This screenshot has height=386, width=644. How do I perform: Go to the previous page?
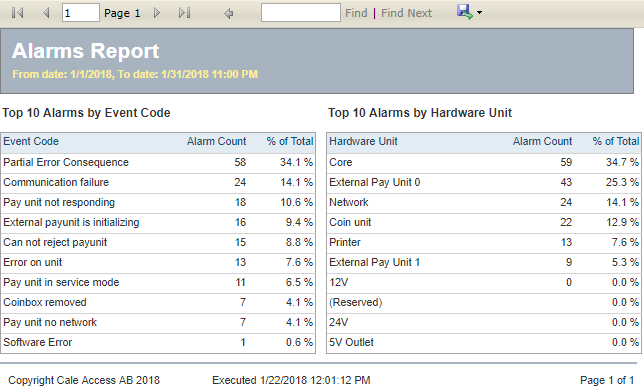[x=46, y=13]
